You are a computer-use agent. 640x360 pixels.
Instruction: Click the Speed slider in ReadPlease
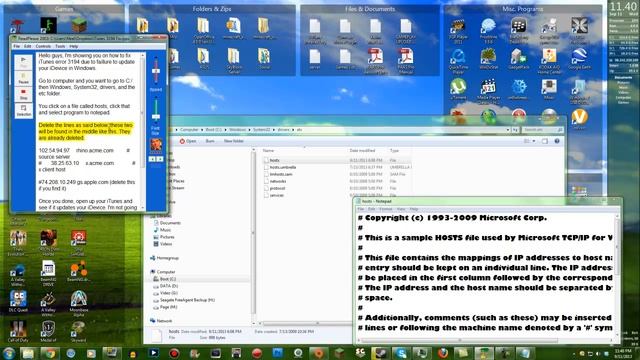click(156, 71)
